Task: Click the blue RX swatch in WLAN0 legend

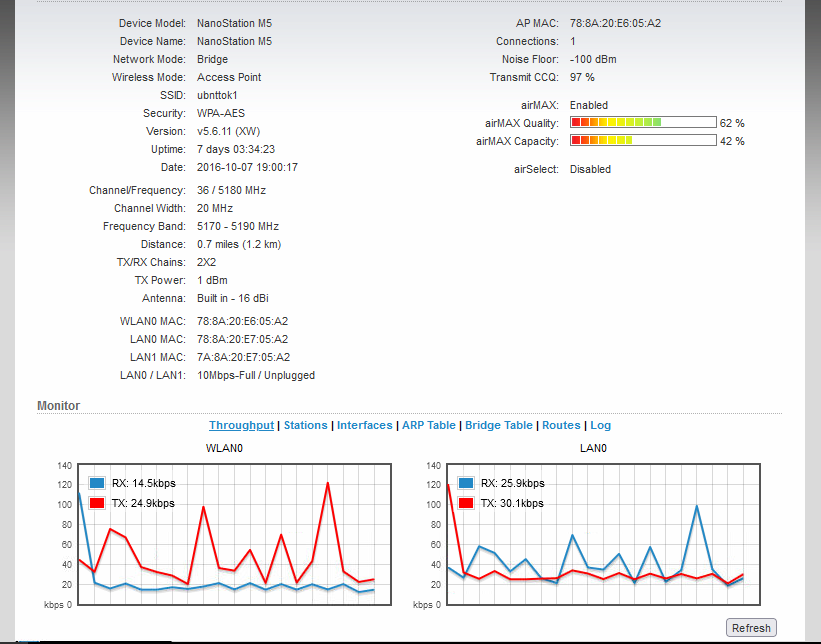Action: (97, 483)
